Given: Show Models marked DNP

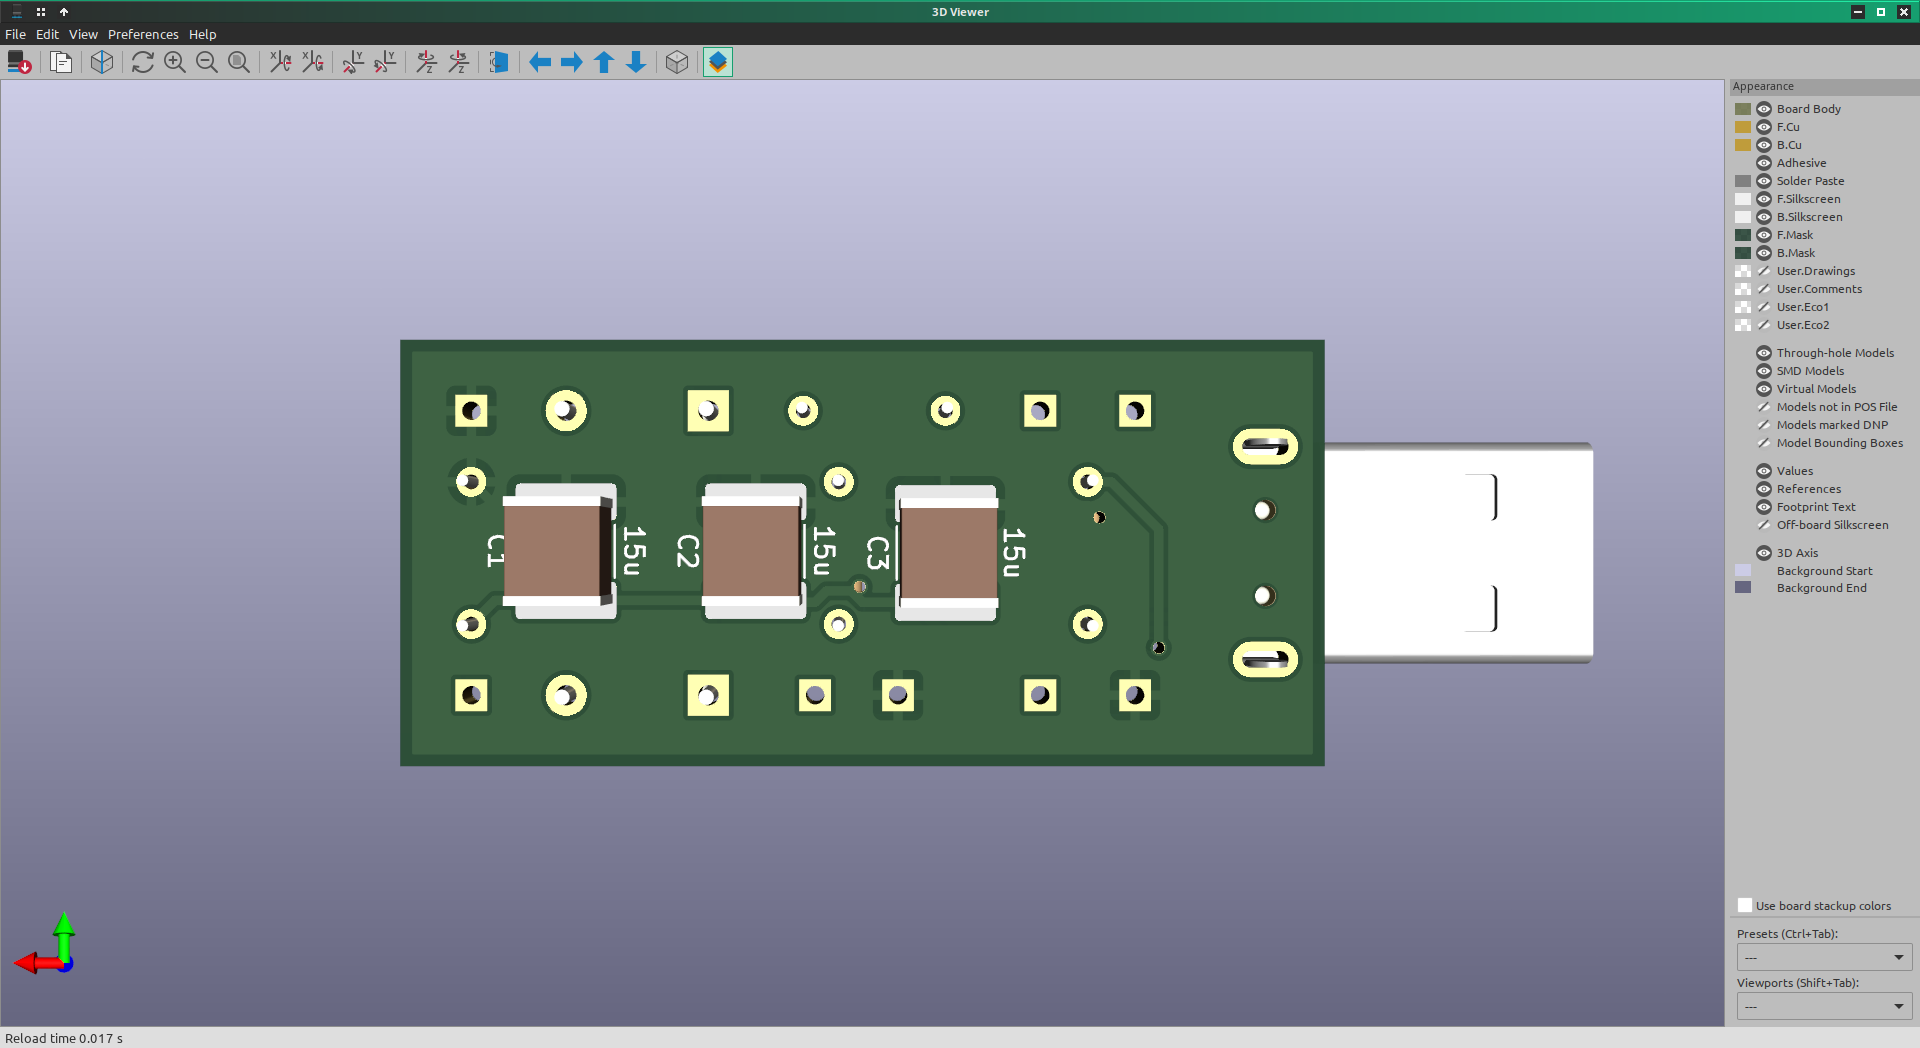Looking at the screenshot, I should coord(1764,425).
